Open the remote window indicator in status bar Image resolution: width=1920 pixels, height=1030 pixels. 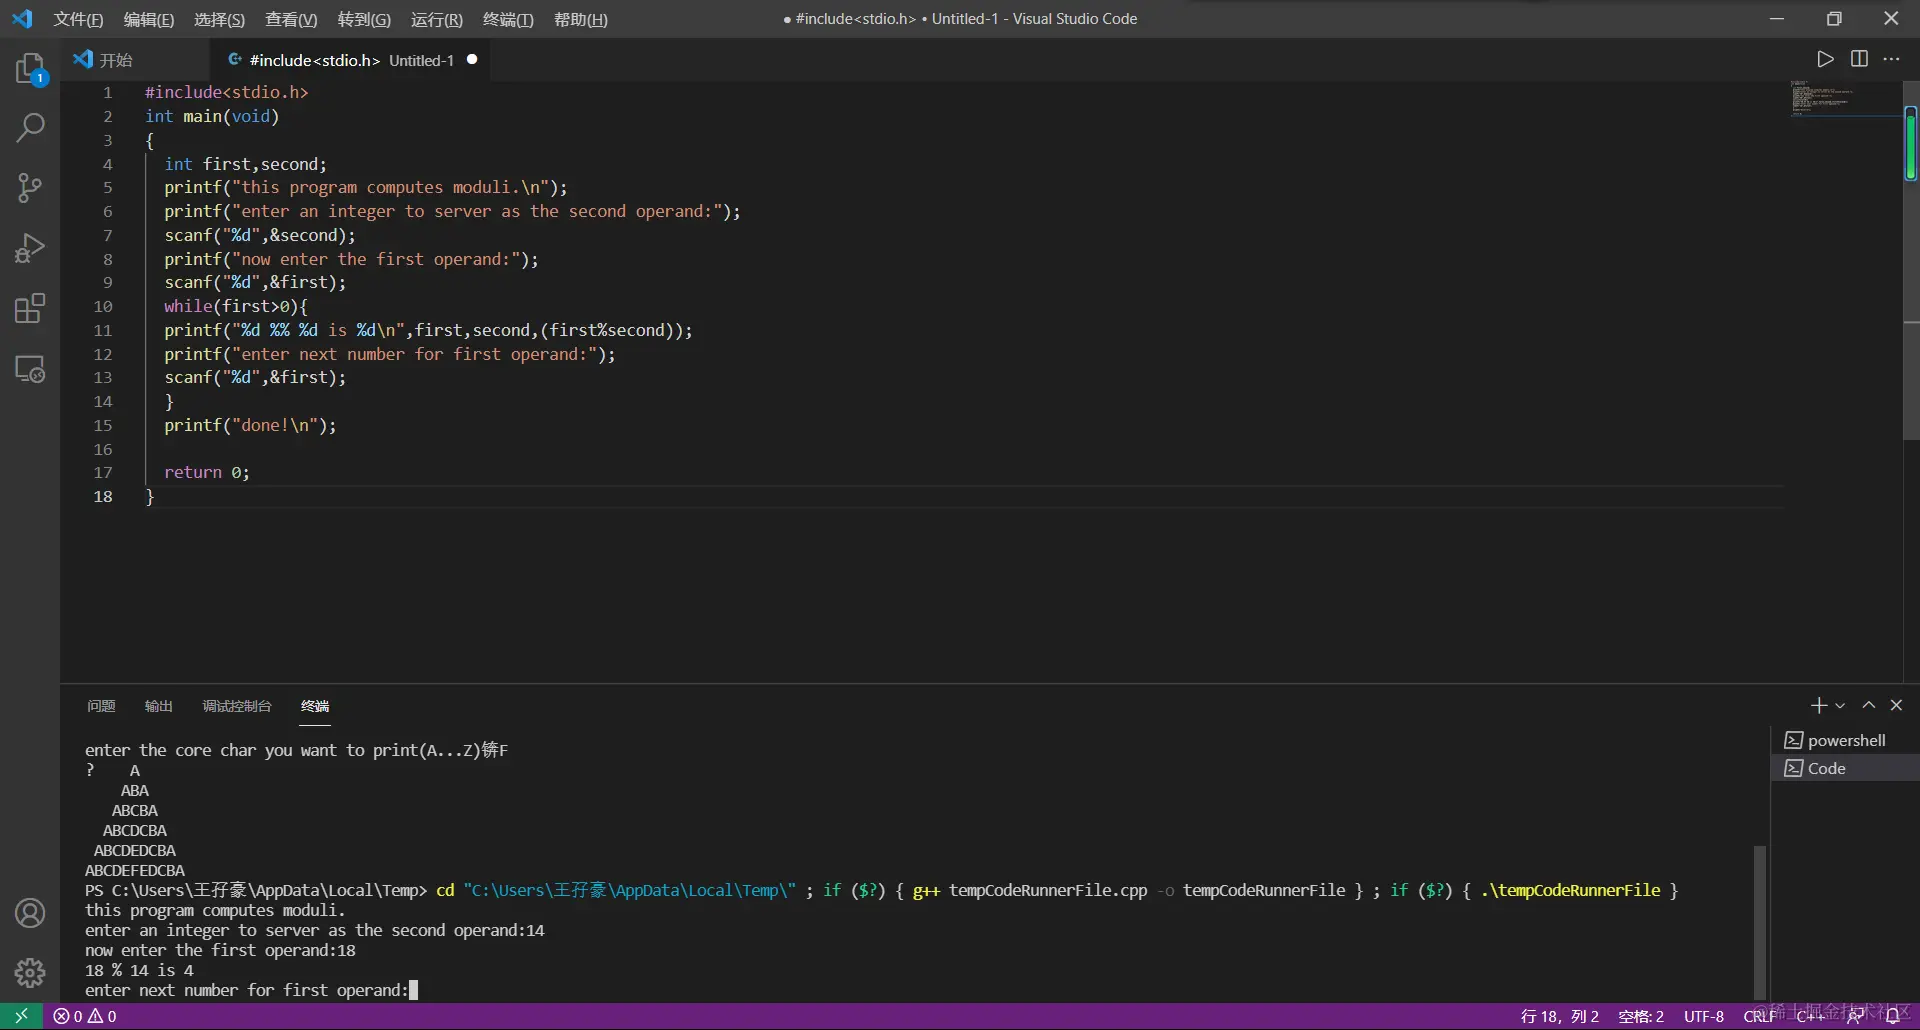tap(21, 1016)
